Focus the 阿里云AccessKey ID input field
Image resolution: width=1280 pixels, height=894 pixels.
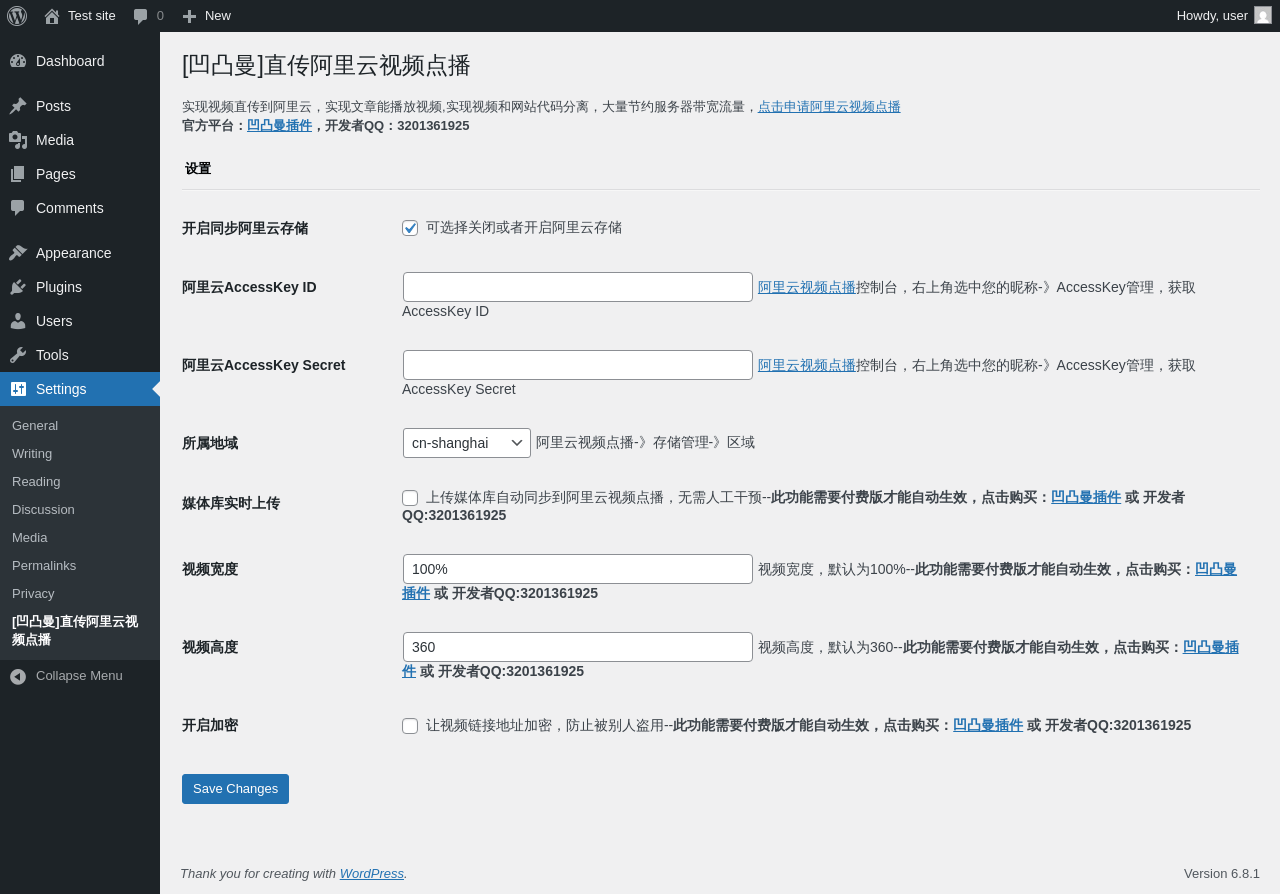click(578, 287)
